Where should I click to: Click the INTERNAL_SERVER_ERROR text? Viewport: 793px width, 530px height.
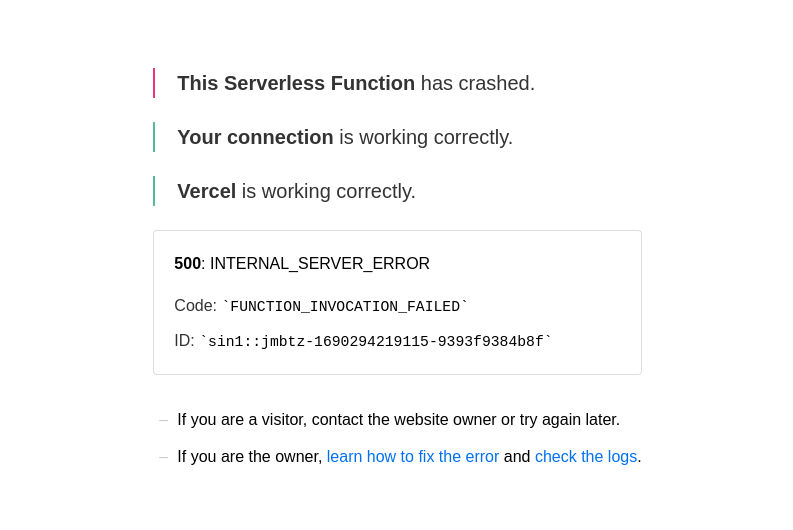(x=320, y=263)
